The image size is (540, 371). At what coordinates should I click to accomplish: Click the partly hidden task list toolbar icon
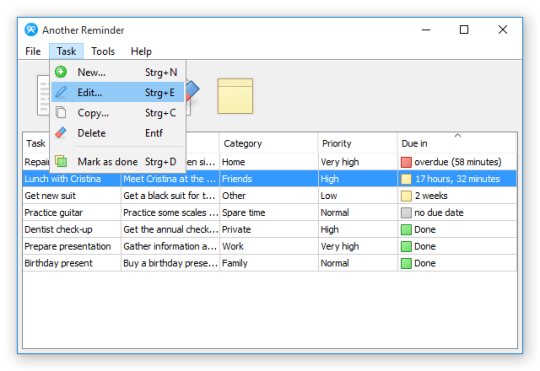43,95
